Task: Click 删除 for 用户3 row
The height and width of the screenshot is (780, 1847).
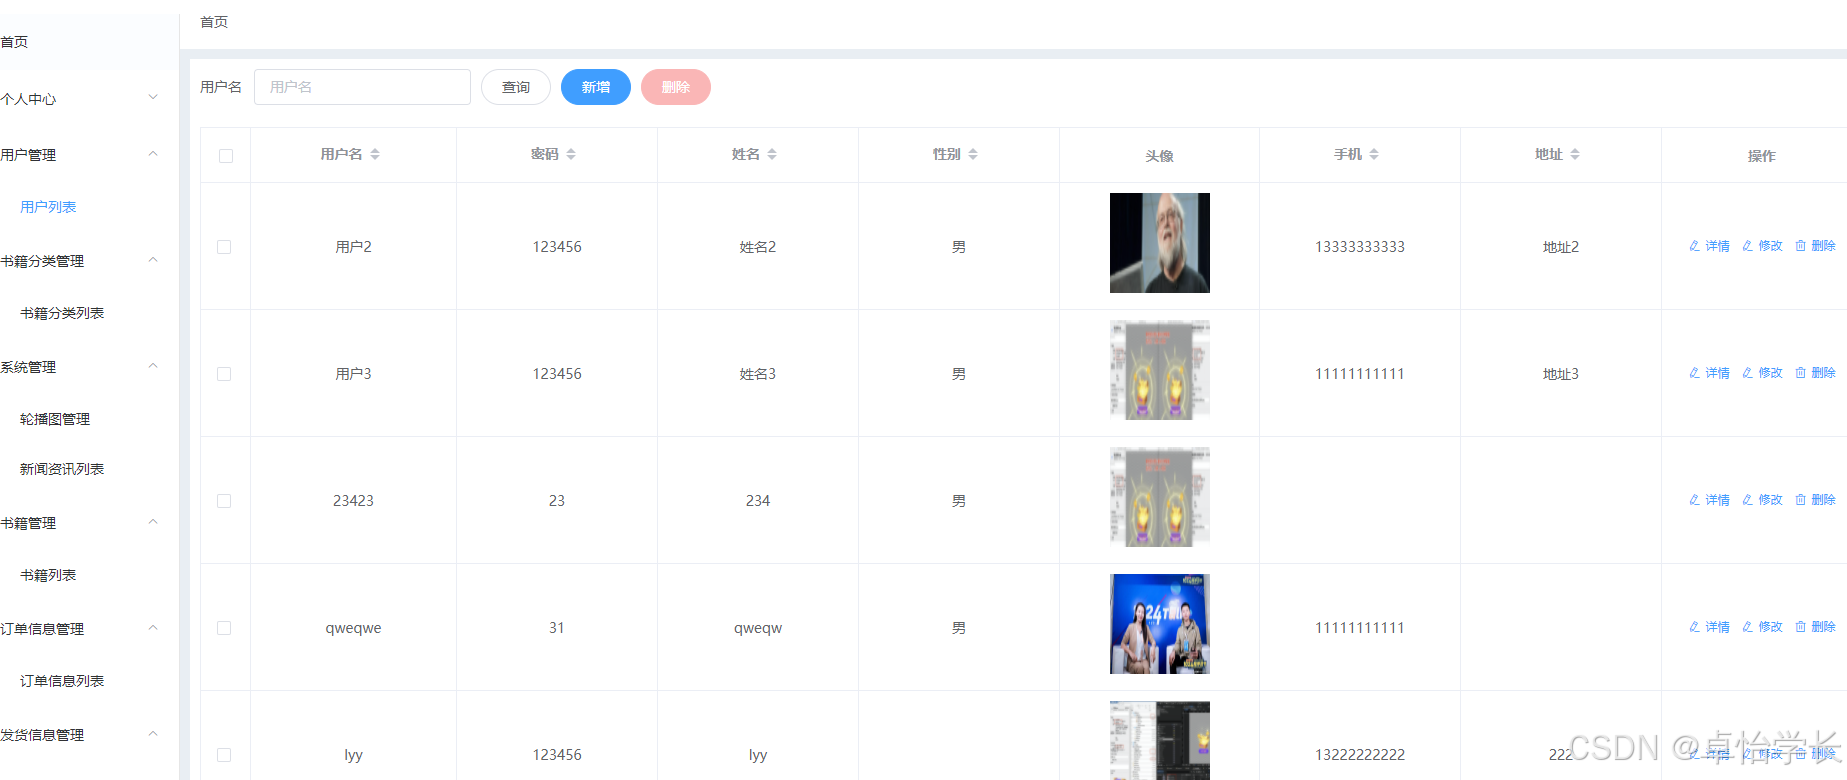Action: (1815, 373)
